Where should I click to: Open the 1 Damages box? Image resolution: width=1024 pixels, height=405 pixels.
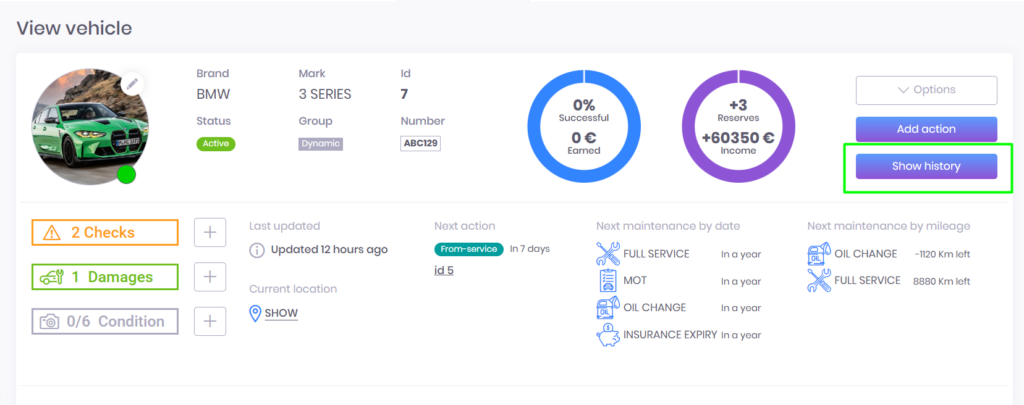(105, 276)
